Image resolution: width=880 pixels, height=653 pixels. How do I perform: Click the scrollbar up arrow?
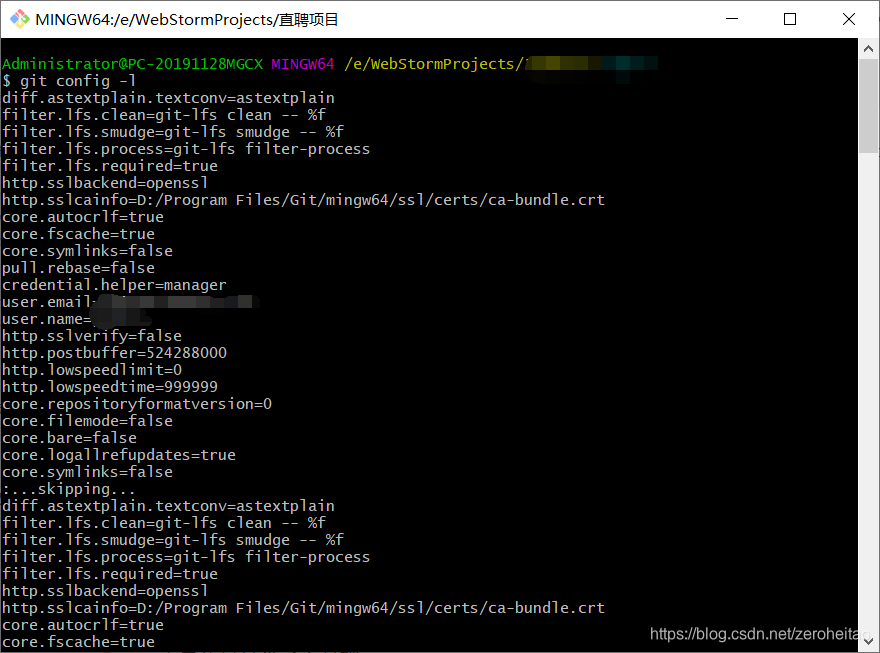pos(868,49)
